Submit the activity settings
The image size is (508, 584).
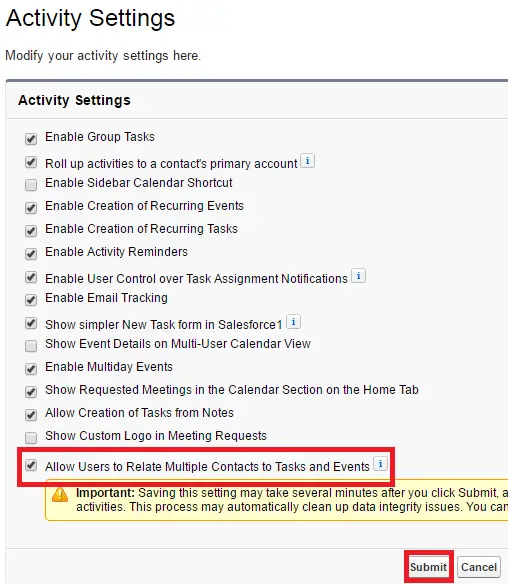[428, 567]
